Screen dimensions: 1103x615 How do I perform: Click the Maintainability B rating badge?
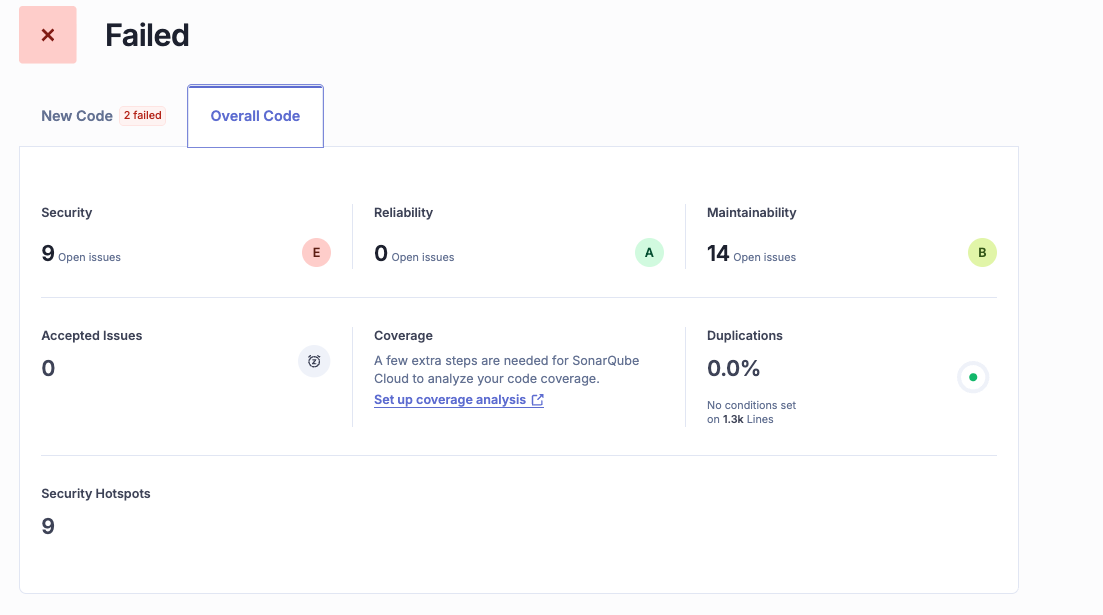[x=982, y=253]
